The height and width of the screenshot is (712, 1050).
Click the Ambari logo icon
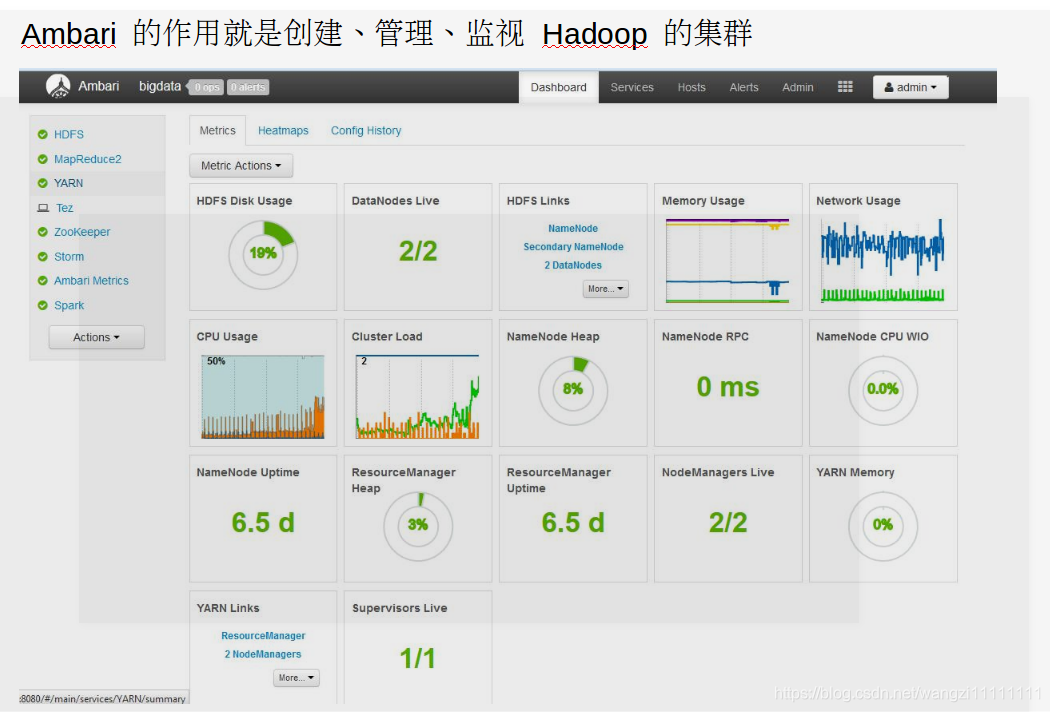click(x=58, y=86)
